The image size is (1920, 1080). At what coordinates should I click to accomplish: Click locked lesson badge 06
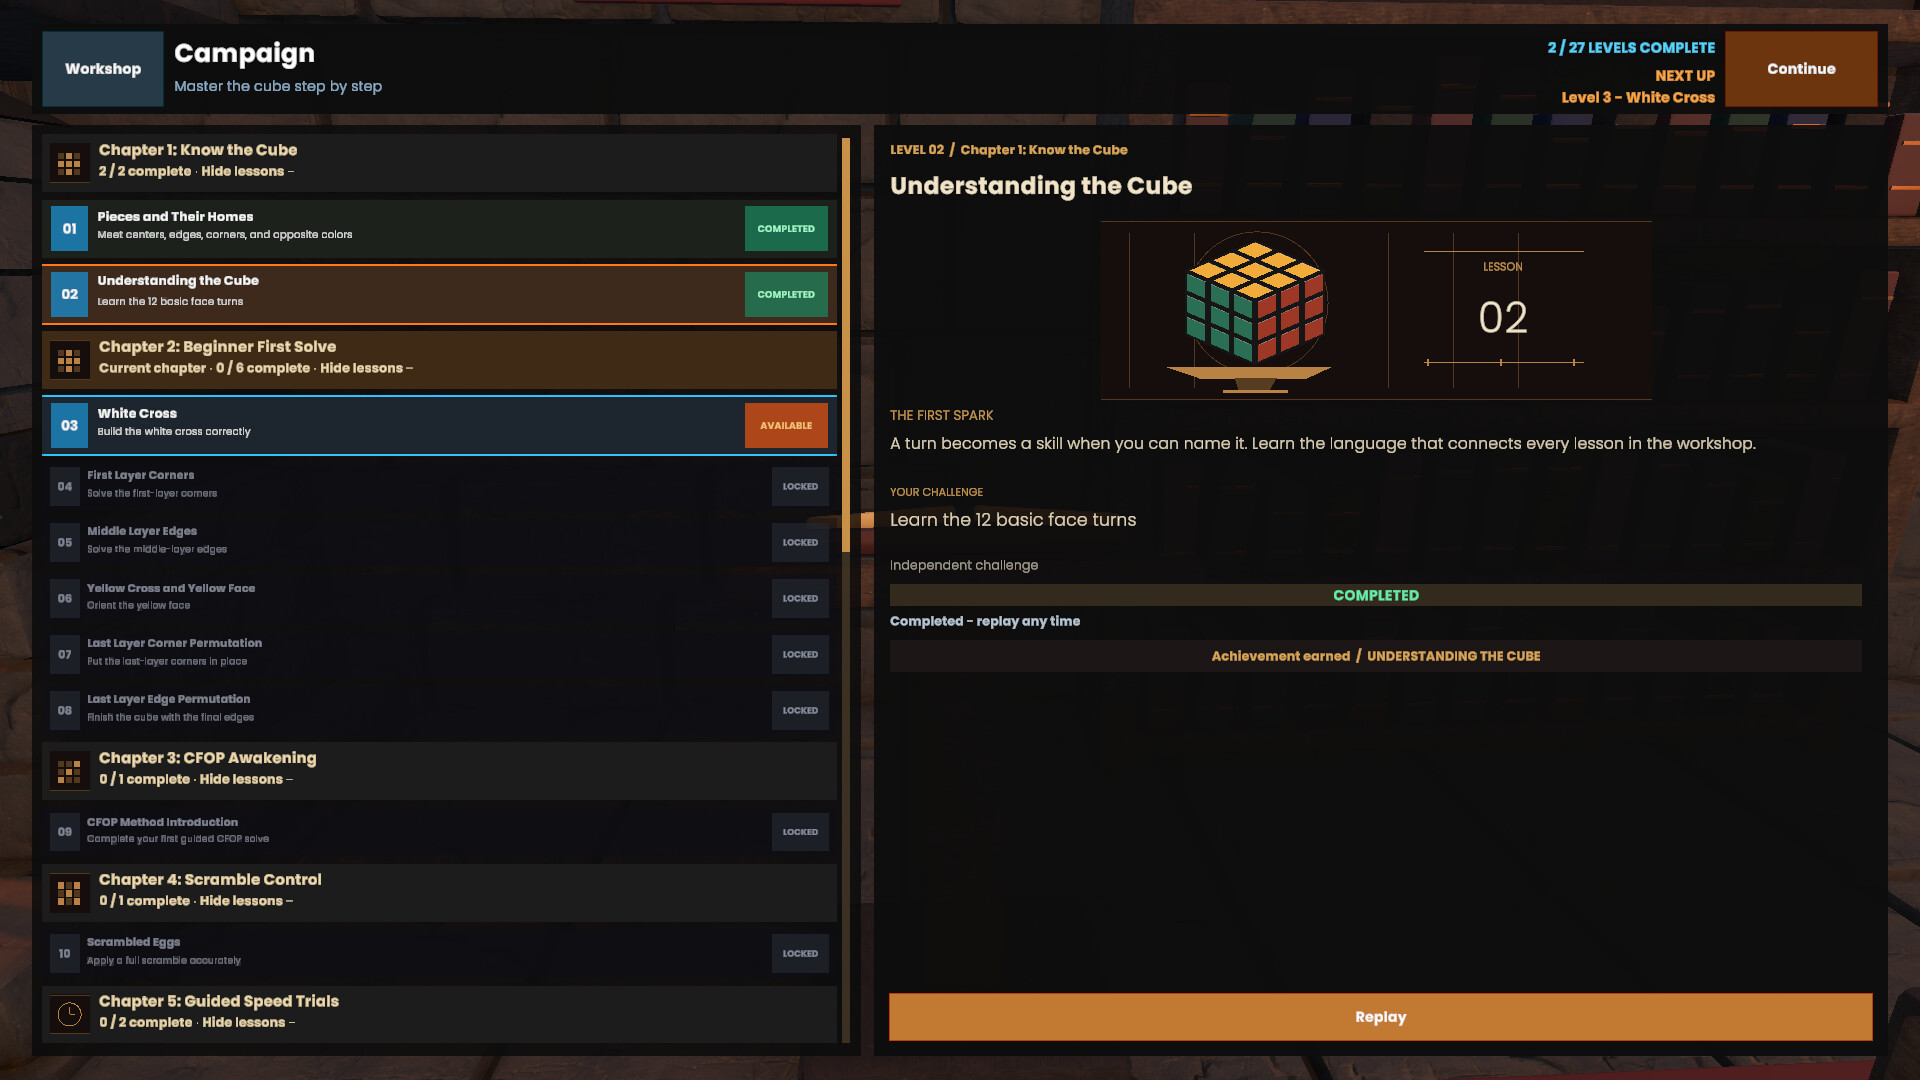65,599
